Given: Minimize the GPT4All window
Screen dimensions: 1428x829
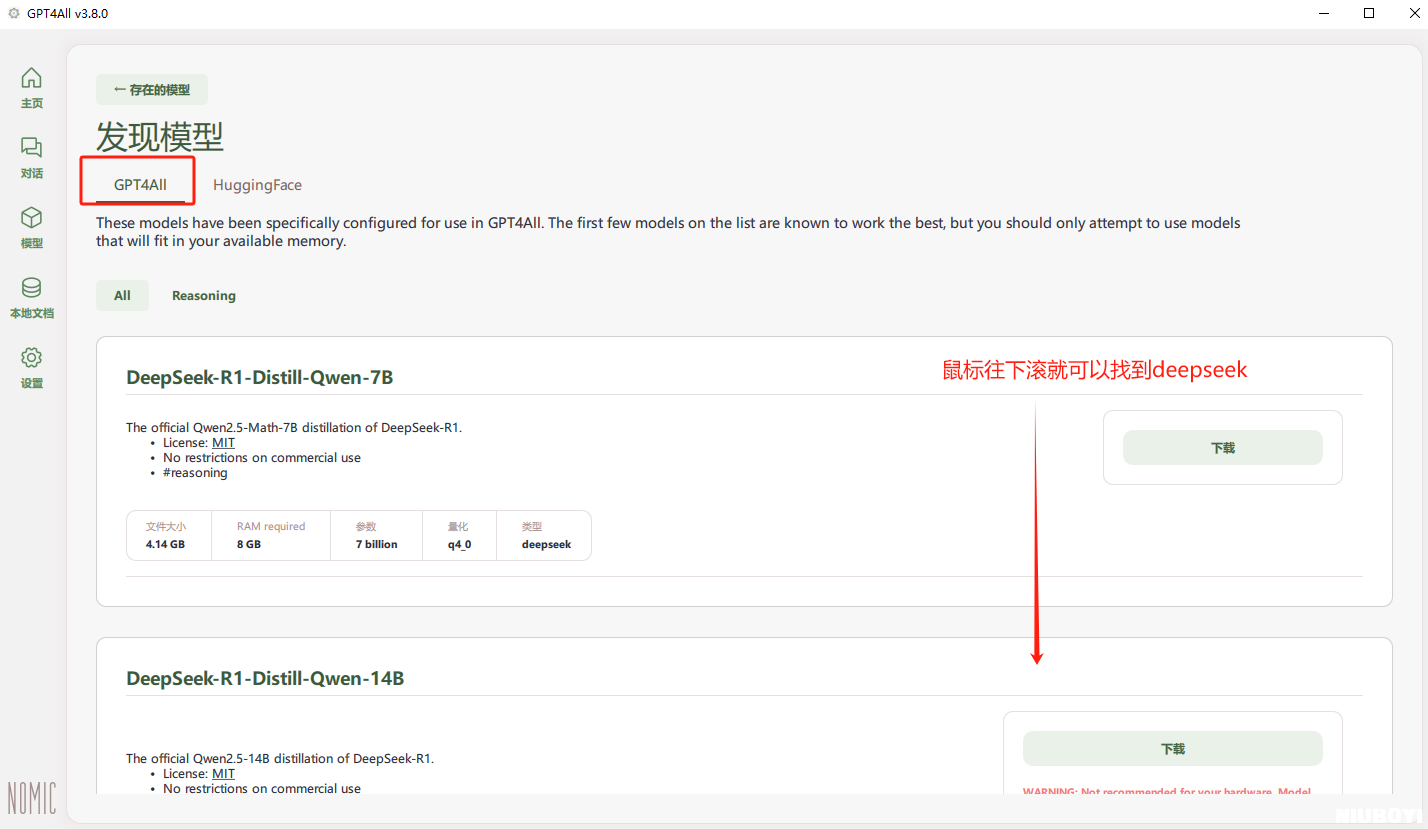Looking at the screenshot, I should click(x=1323, y=13).
